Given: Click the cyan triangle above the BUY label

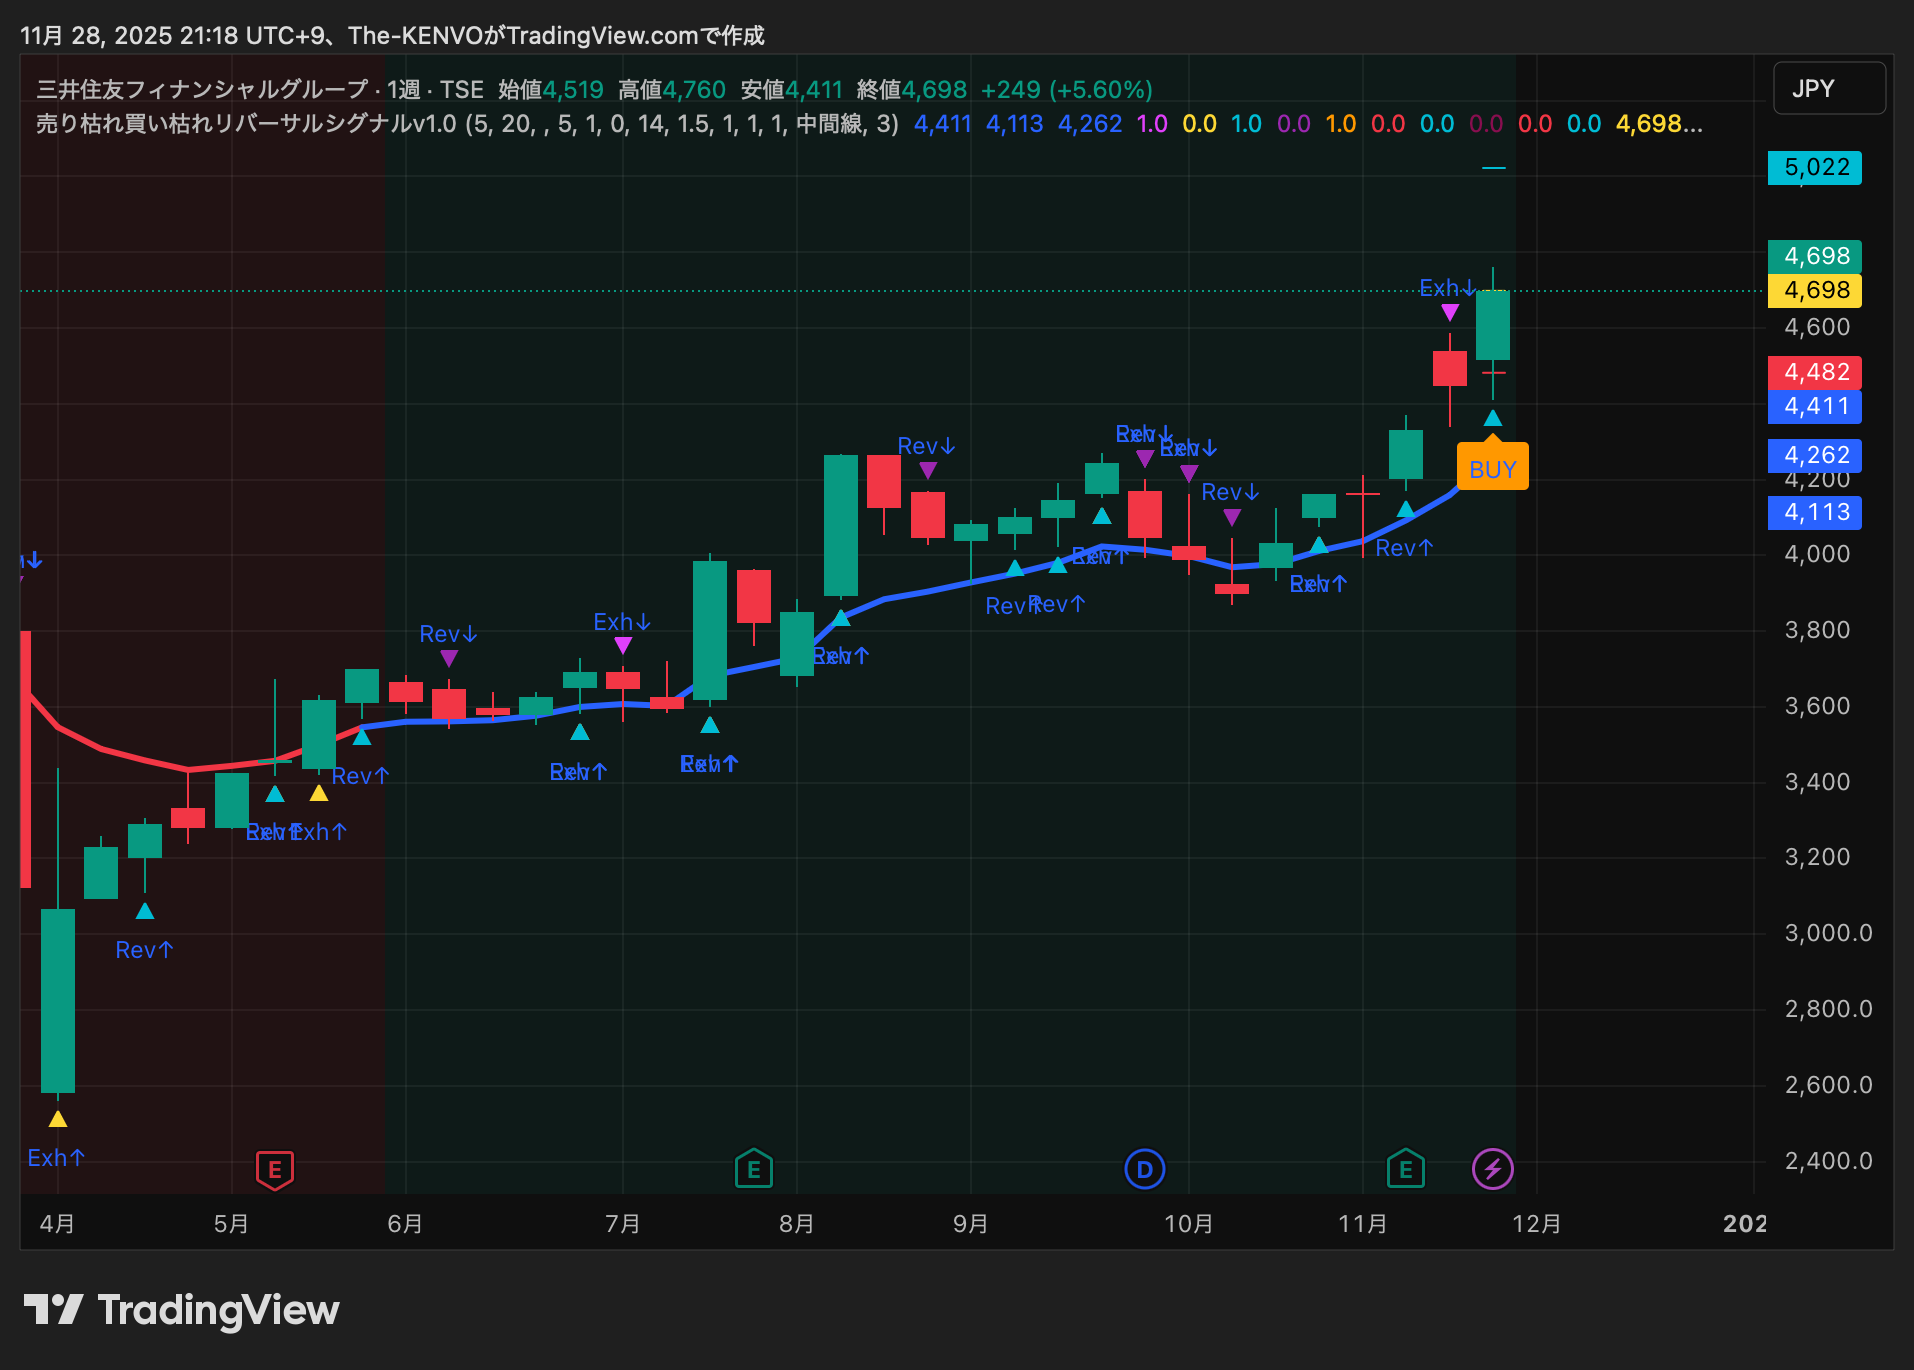Looking at the screenshot, I should click(x=1492, y=418).
